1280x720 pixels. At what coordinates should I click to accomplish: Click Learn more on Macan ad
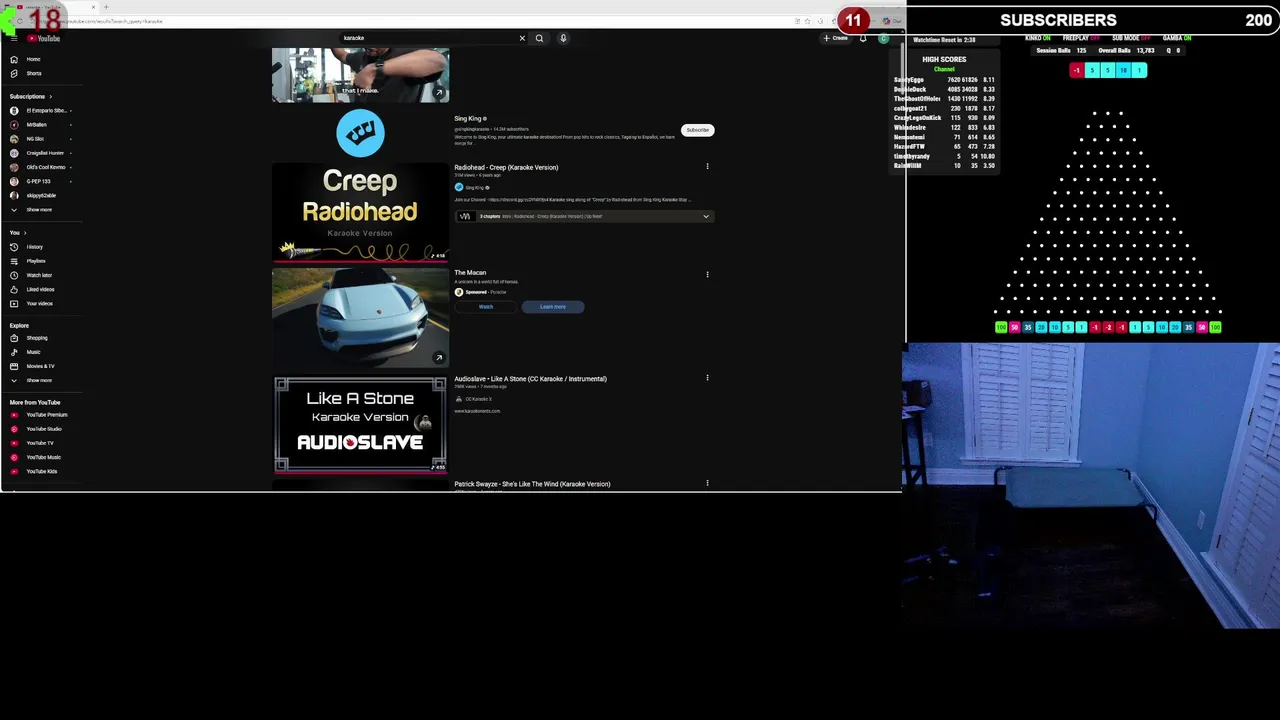coord(553,307)
